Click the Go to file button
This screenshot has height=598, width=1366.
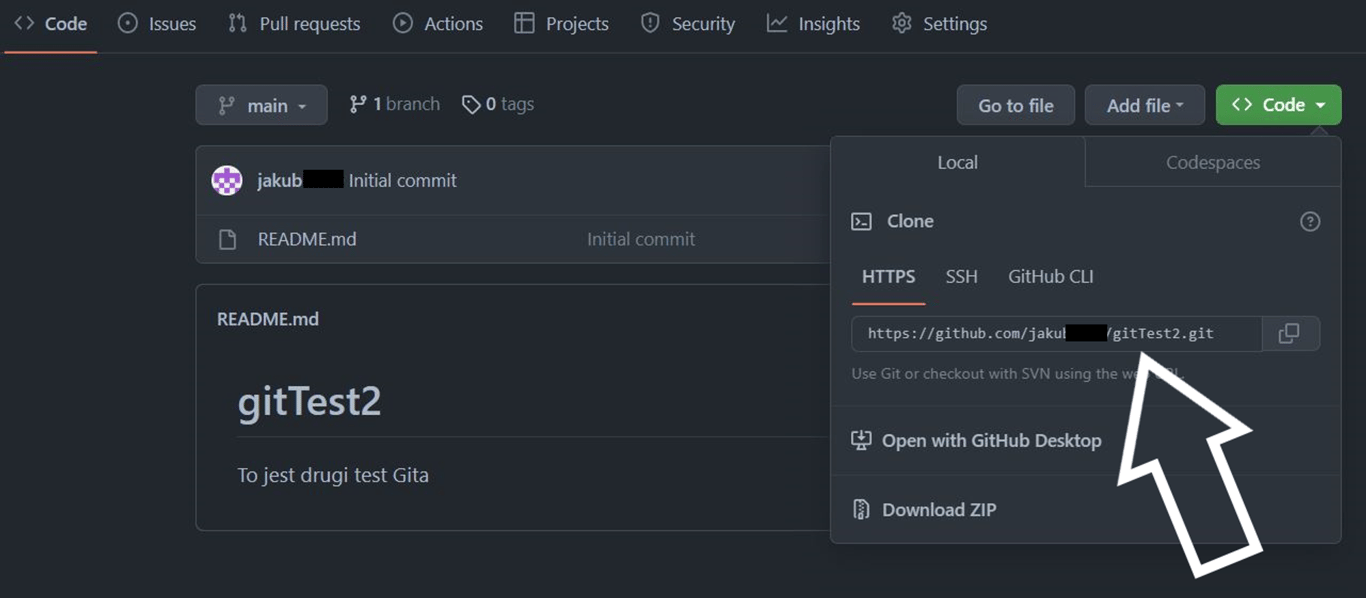coord(1016,105)
